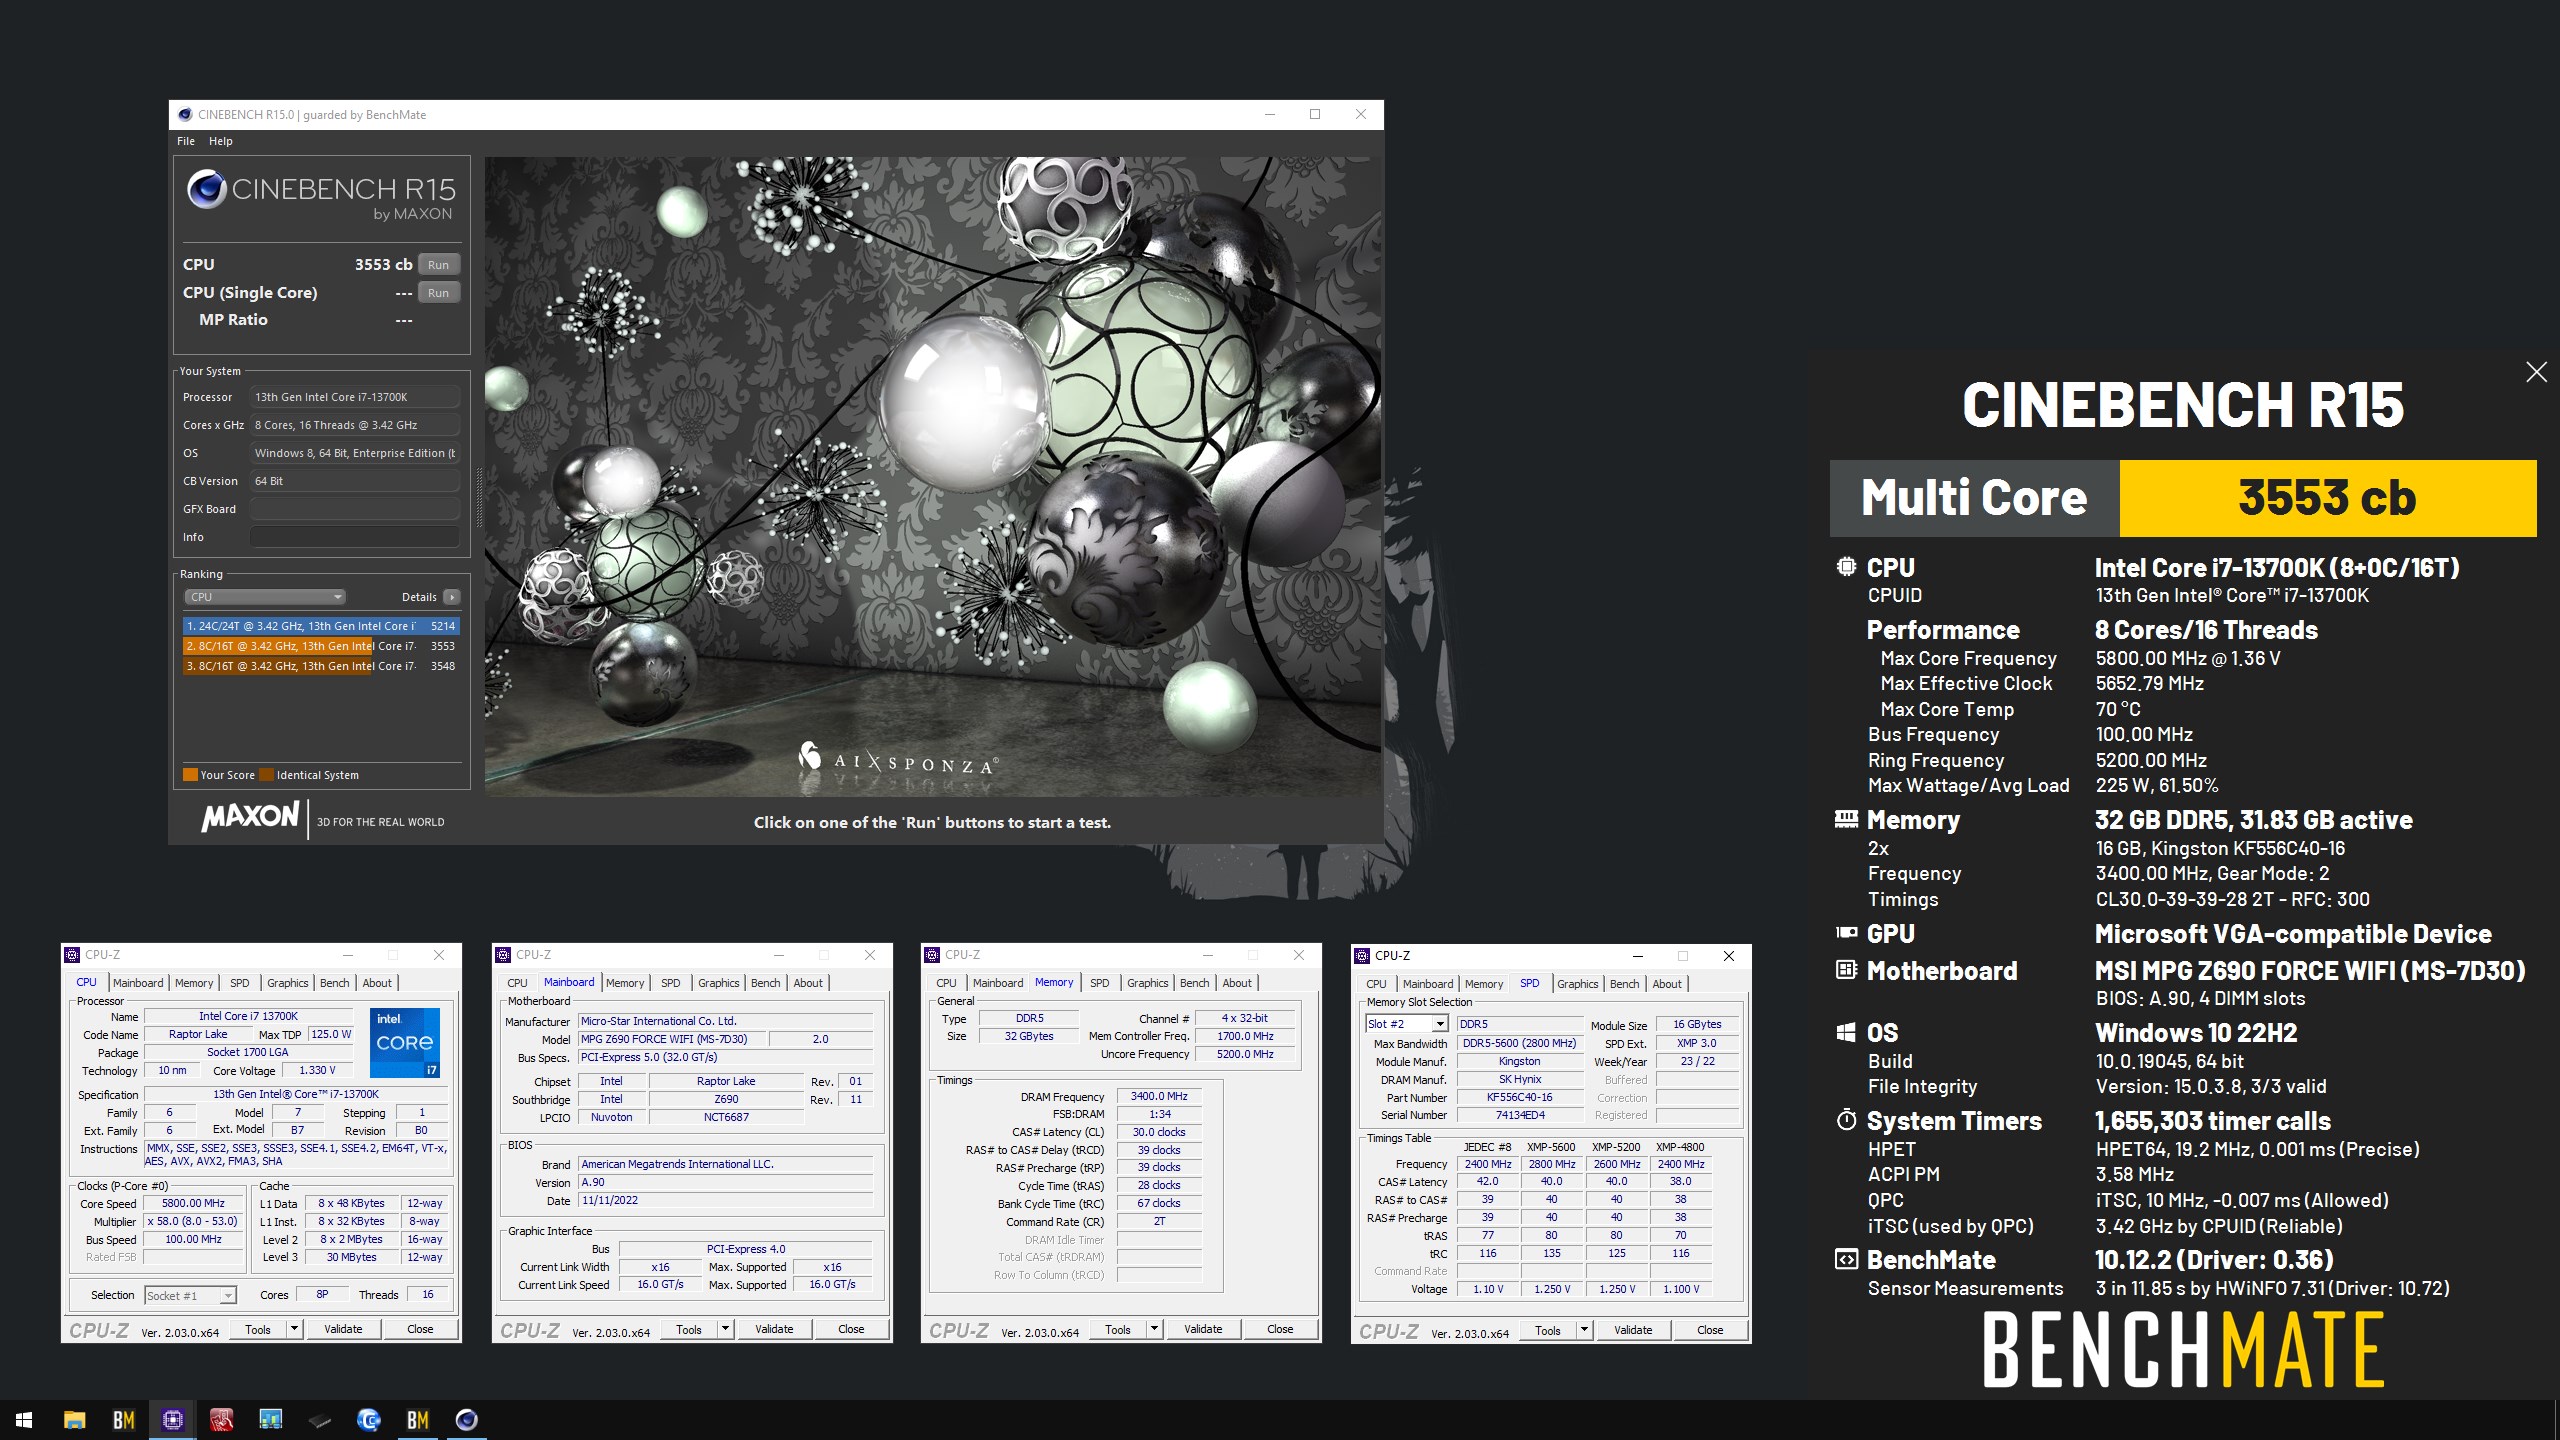Run the CPU multi-core benchmark
Screen dimensions: 2560x1440
pos(439,265)
